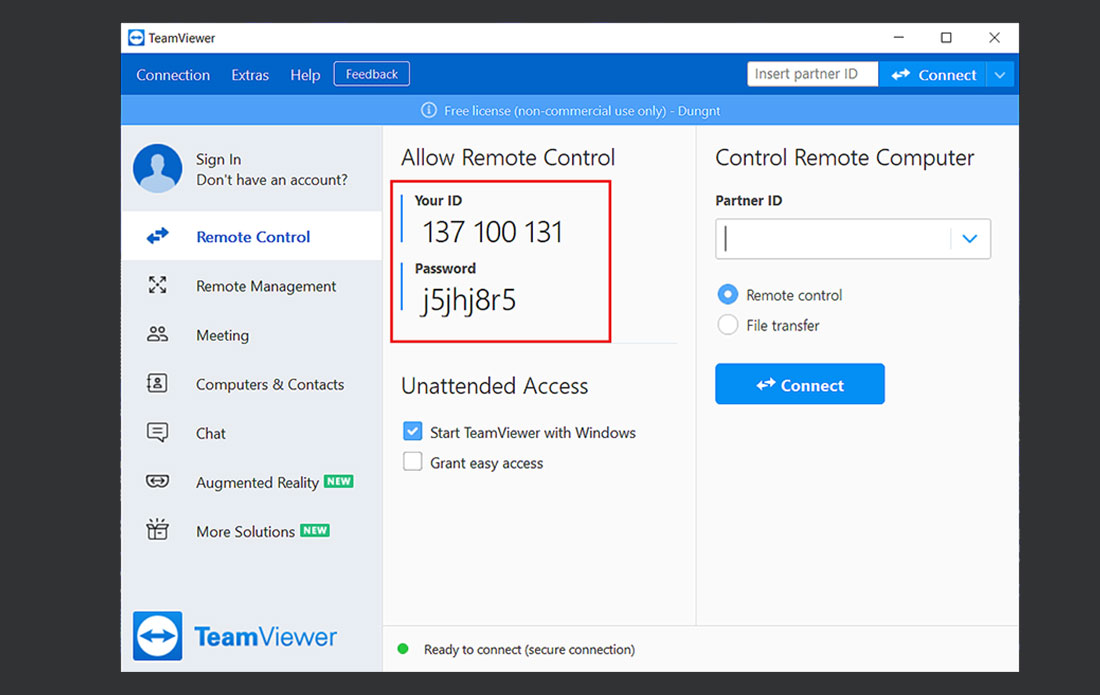
Task: Enable the Grant easy access checkbox
Action: pyautogui.click(x=412, y=461)
